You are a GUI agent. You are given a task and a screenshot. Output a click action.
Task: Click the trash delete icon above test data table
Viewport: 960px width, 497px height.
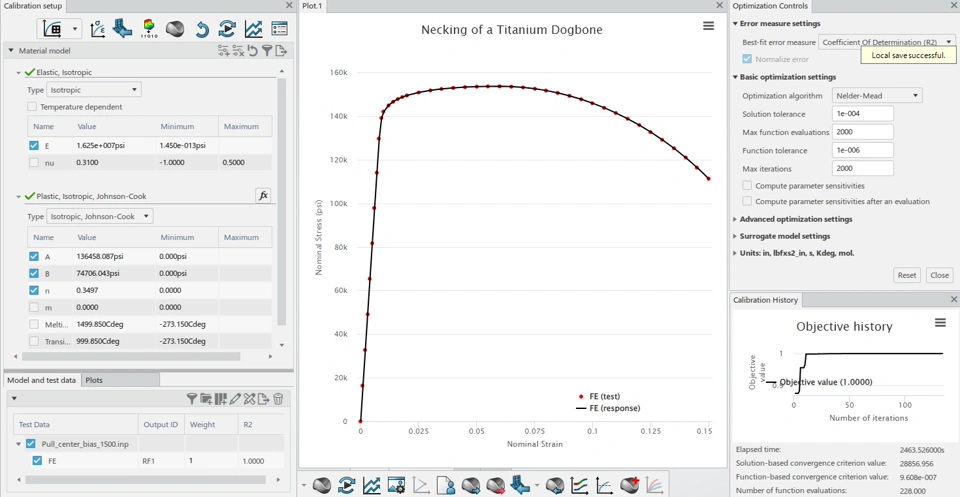pos(278,399)
